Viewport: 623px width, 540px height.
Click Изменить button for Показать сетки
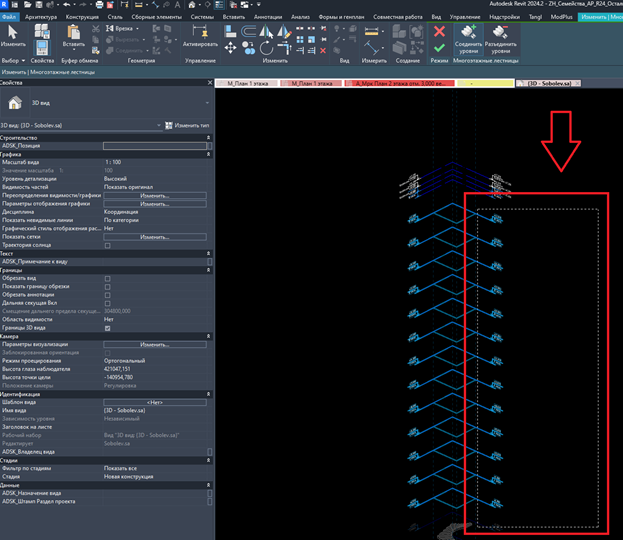(155, 237)
